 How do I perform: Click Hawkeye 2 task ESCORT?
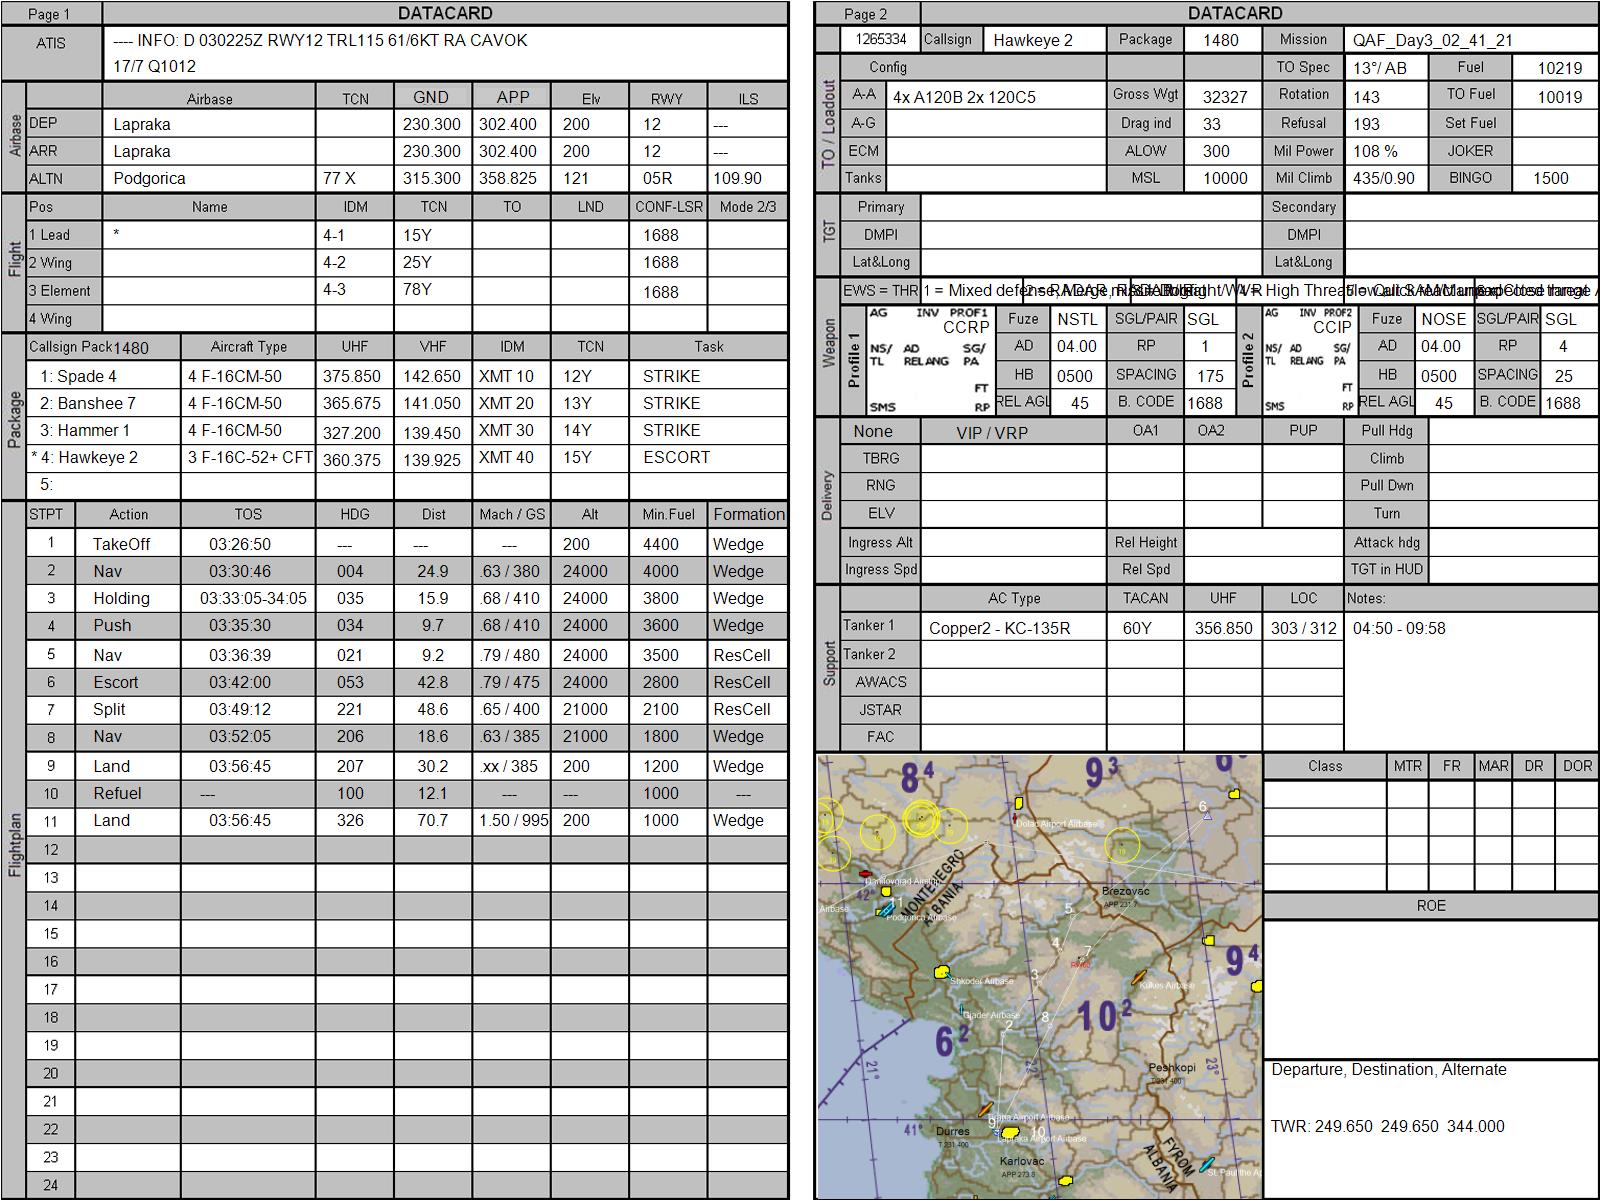pos(676,457)
